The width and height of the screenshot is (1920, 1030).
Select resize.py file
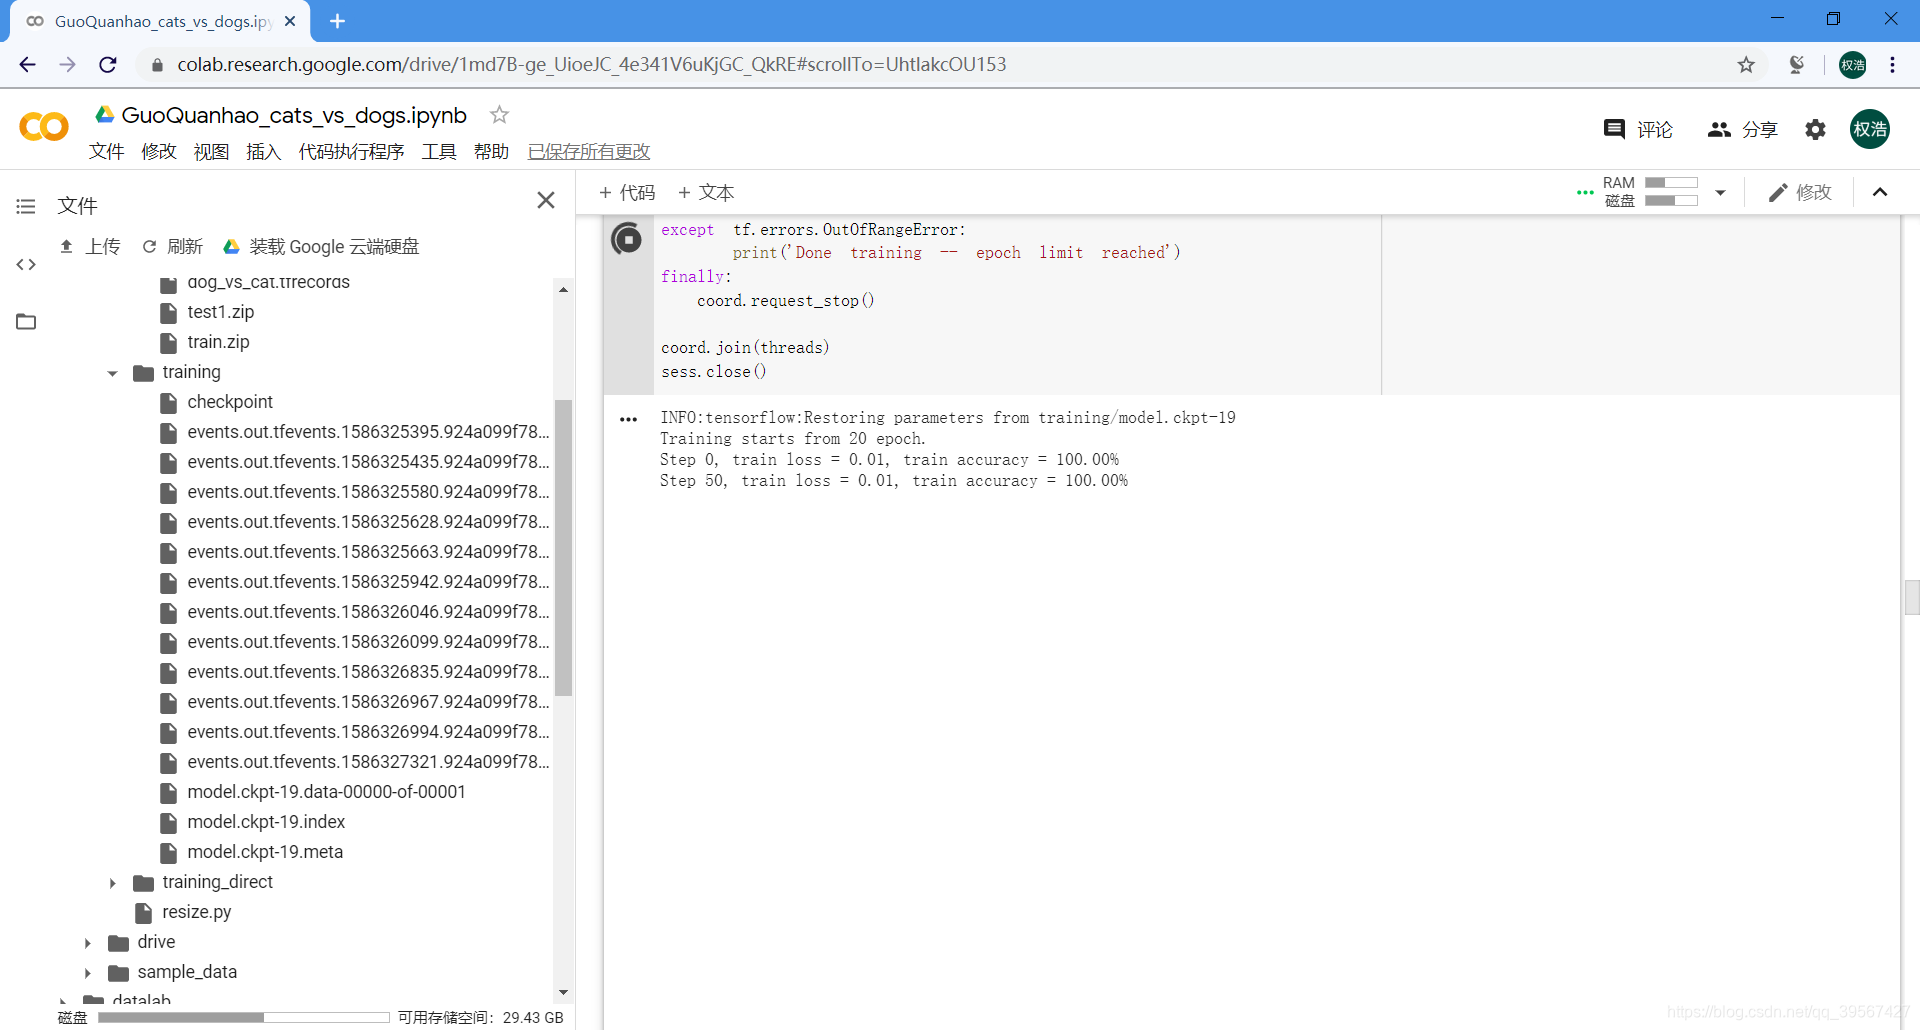(x=196, y=912)
